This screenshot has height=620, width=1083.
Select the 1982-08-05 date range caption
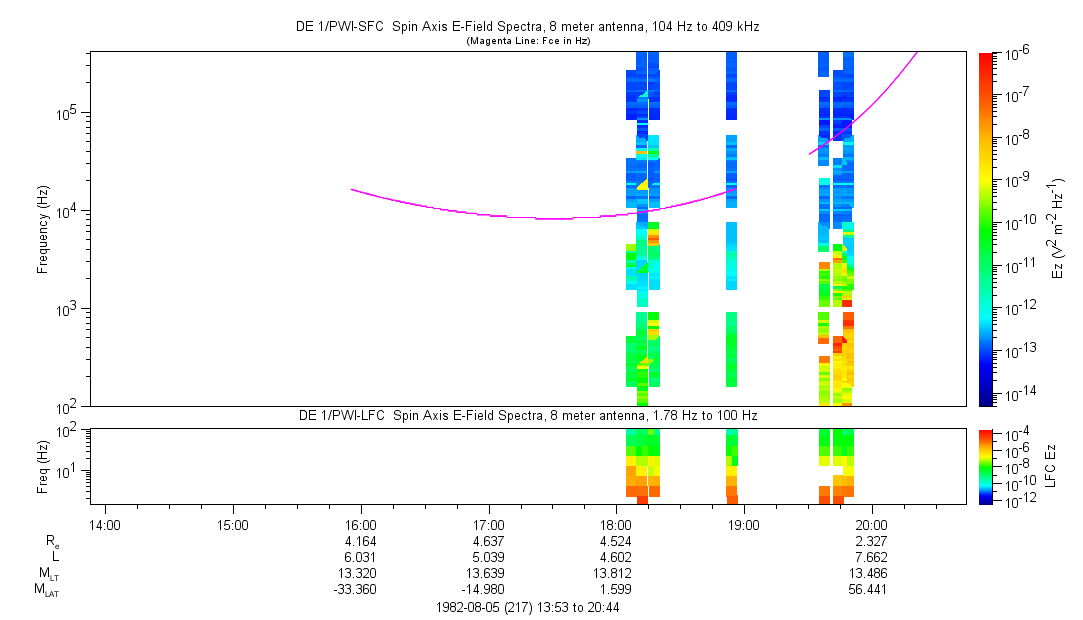[530, 607]
